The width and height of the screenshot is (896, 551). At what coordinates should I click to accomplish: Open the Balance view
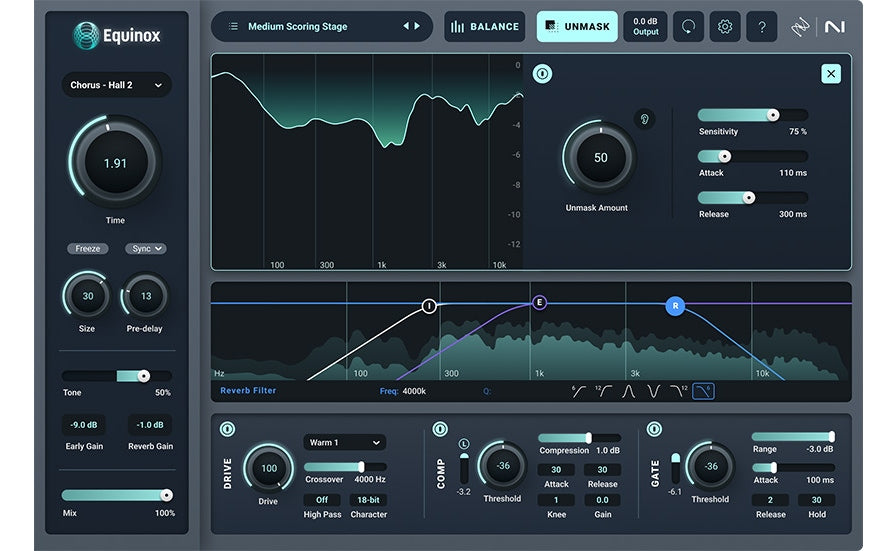click(x=485, y=26)
